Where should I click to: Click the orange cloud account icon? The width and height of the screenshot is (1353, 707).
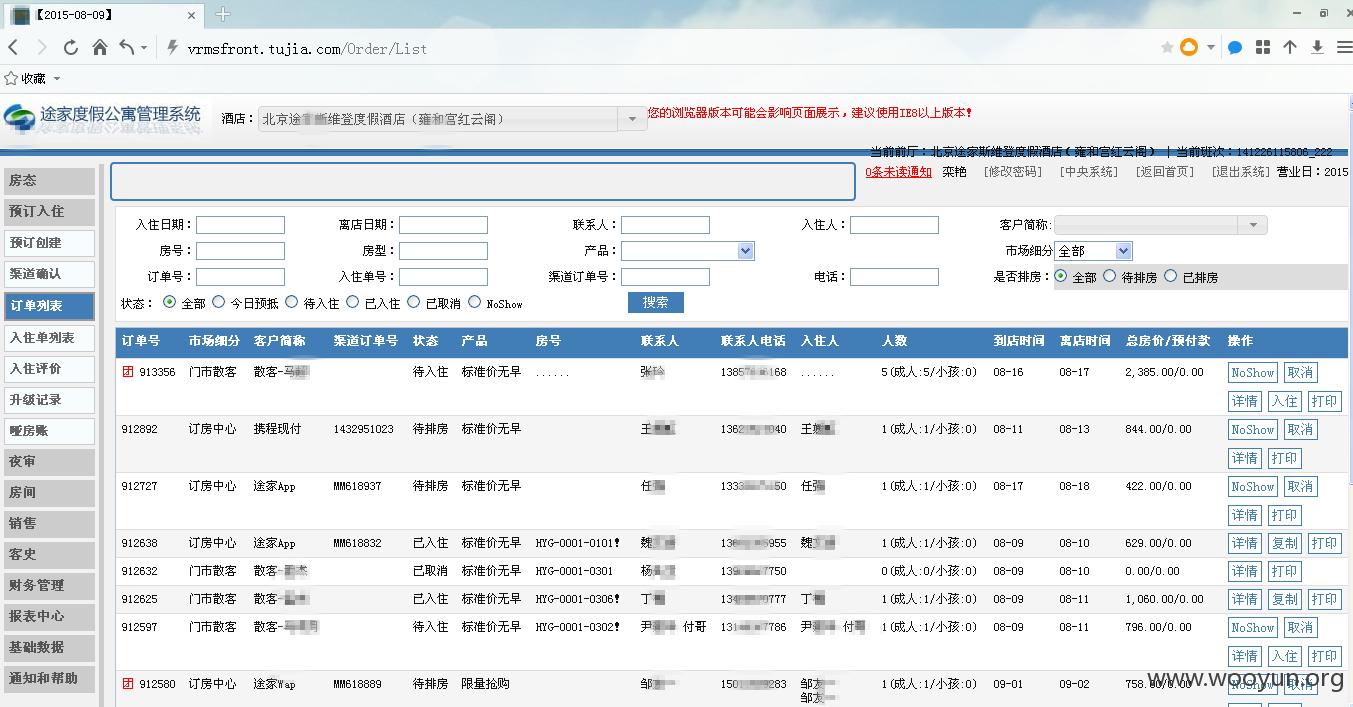click(x=1189, y=47)
